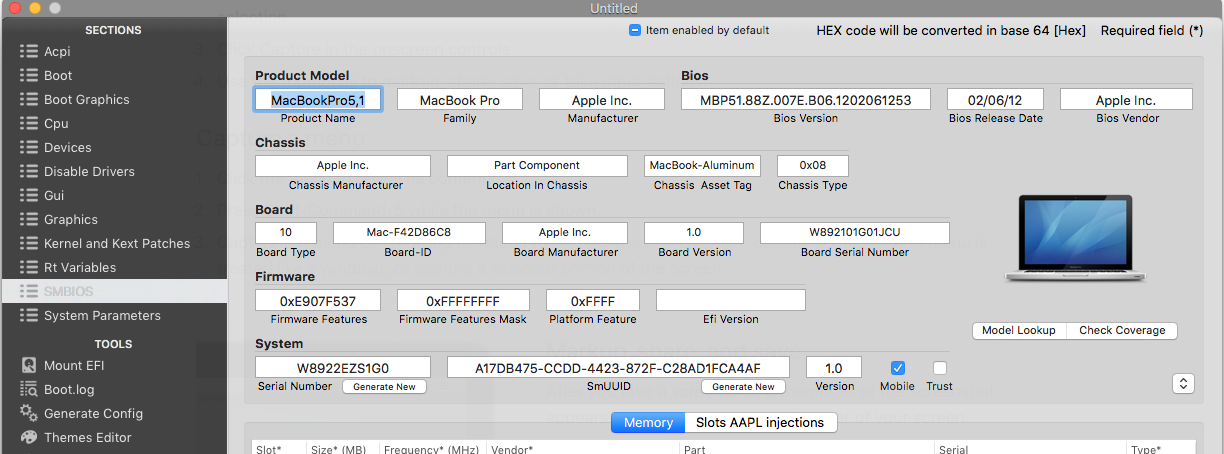Click the empty Efi Version field

(731, 300)
